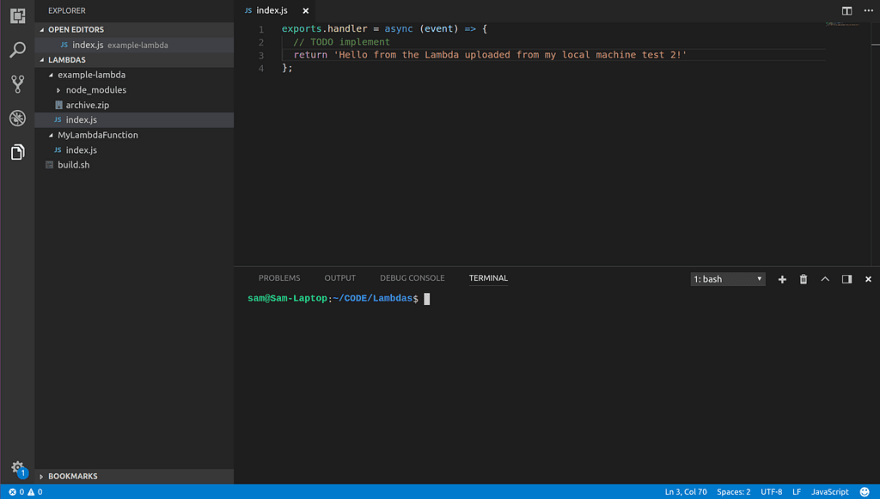Screen dimensions: 880x499
Task: Change language mode via JavaScript indicator
Action: click(829, 492)
